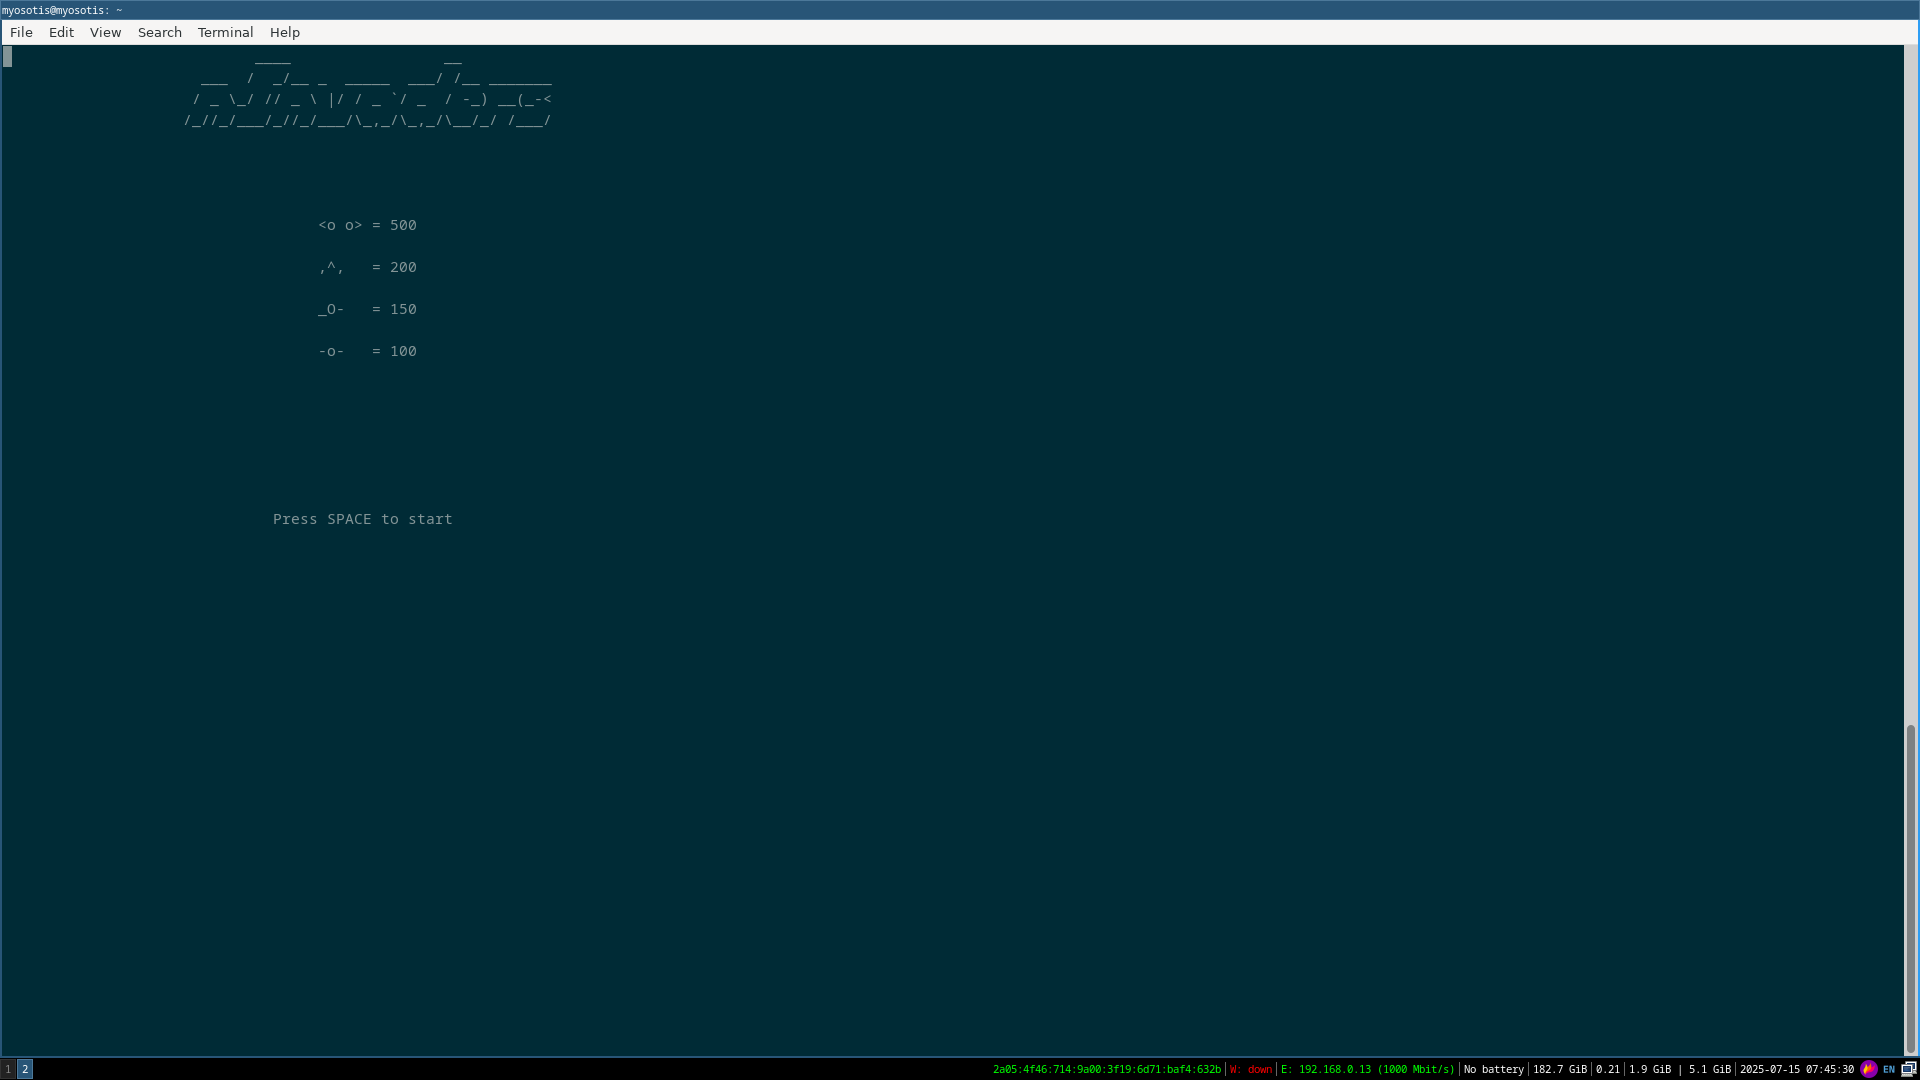Click the Press SPACE to start text
The width and height of the screenshot is (1920, 1080).
[362, 519]
